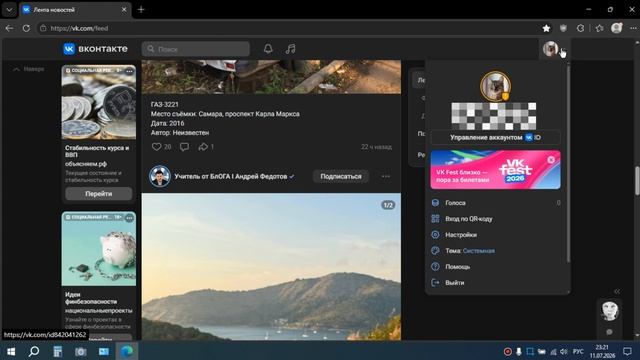Open Настройки from profile menu
Image resolution: width=640 pixels, height=360 pixels.
pyautogui.click(x=496, y=235)
